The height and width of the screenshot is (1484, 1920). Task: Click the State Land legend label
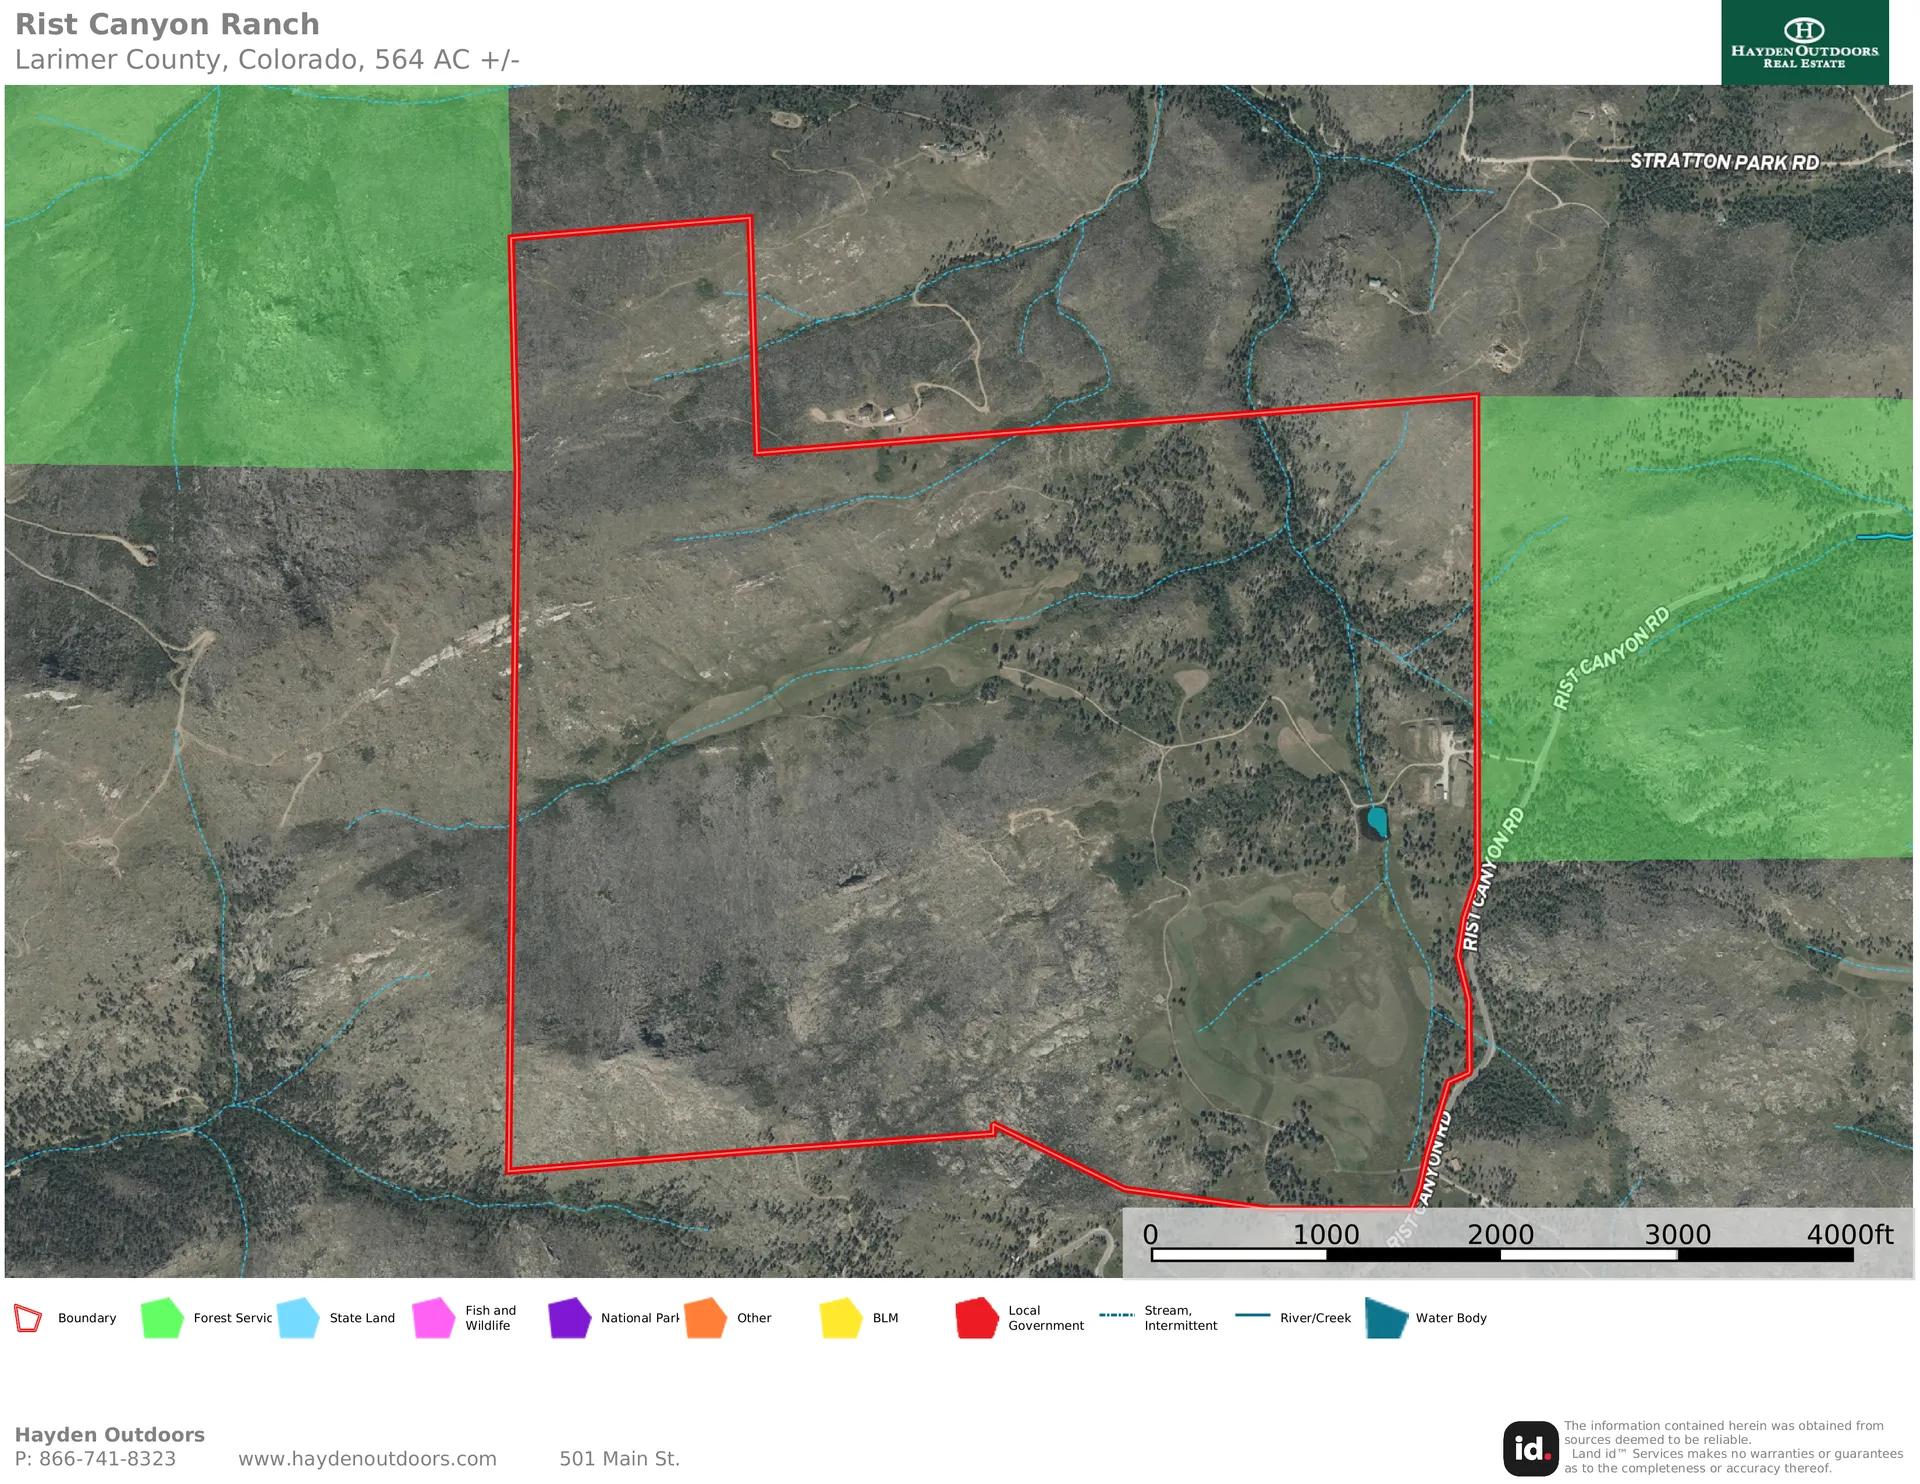point(362,1318)
